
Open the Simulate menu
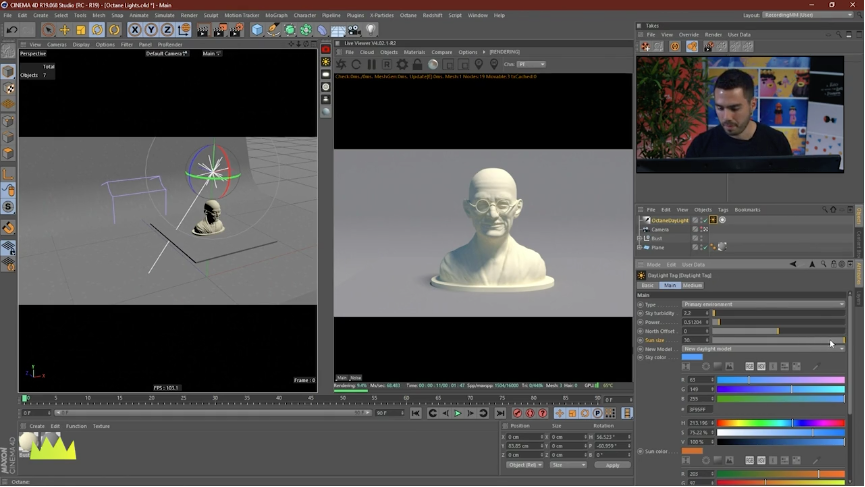(x=164, y=15)
